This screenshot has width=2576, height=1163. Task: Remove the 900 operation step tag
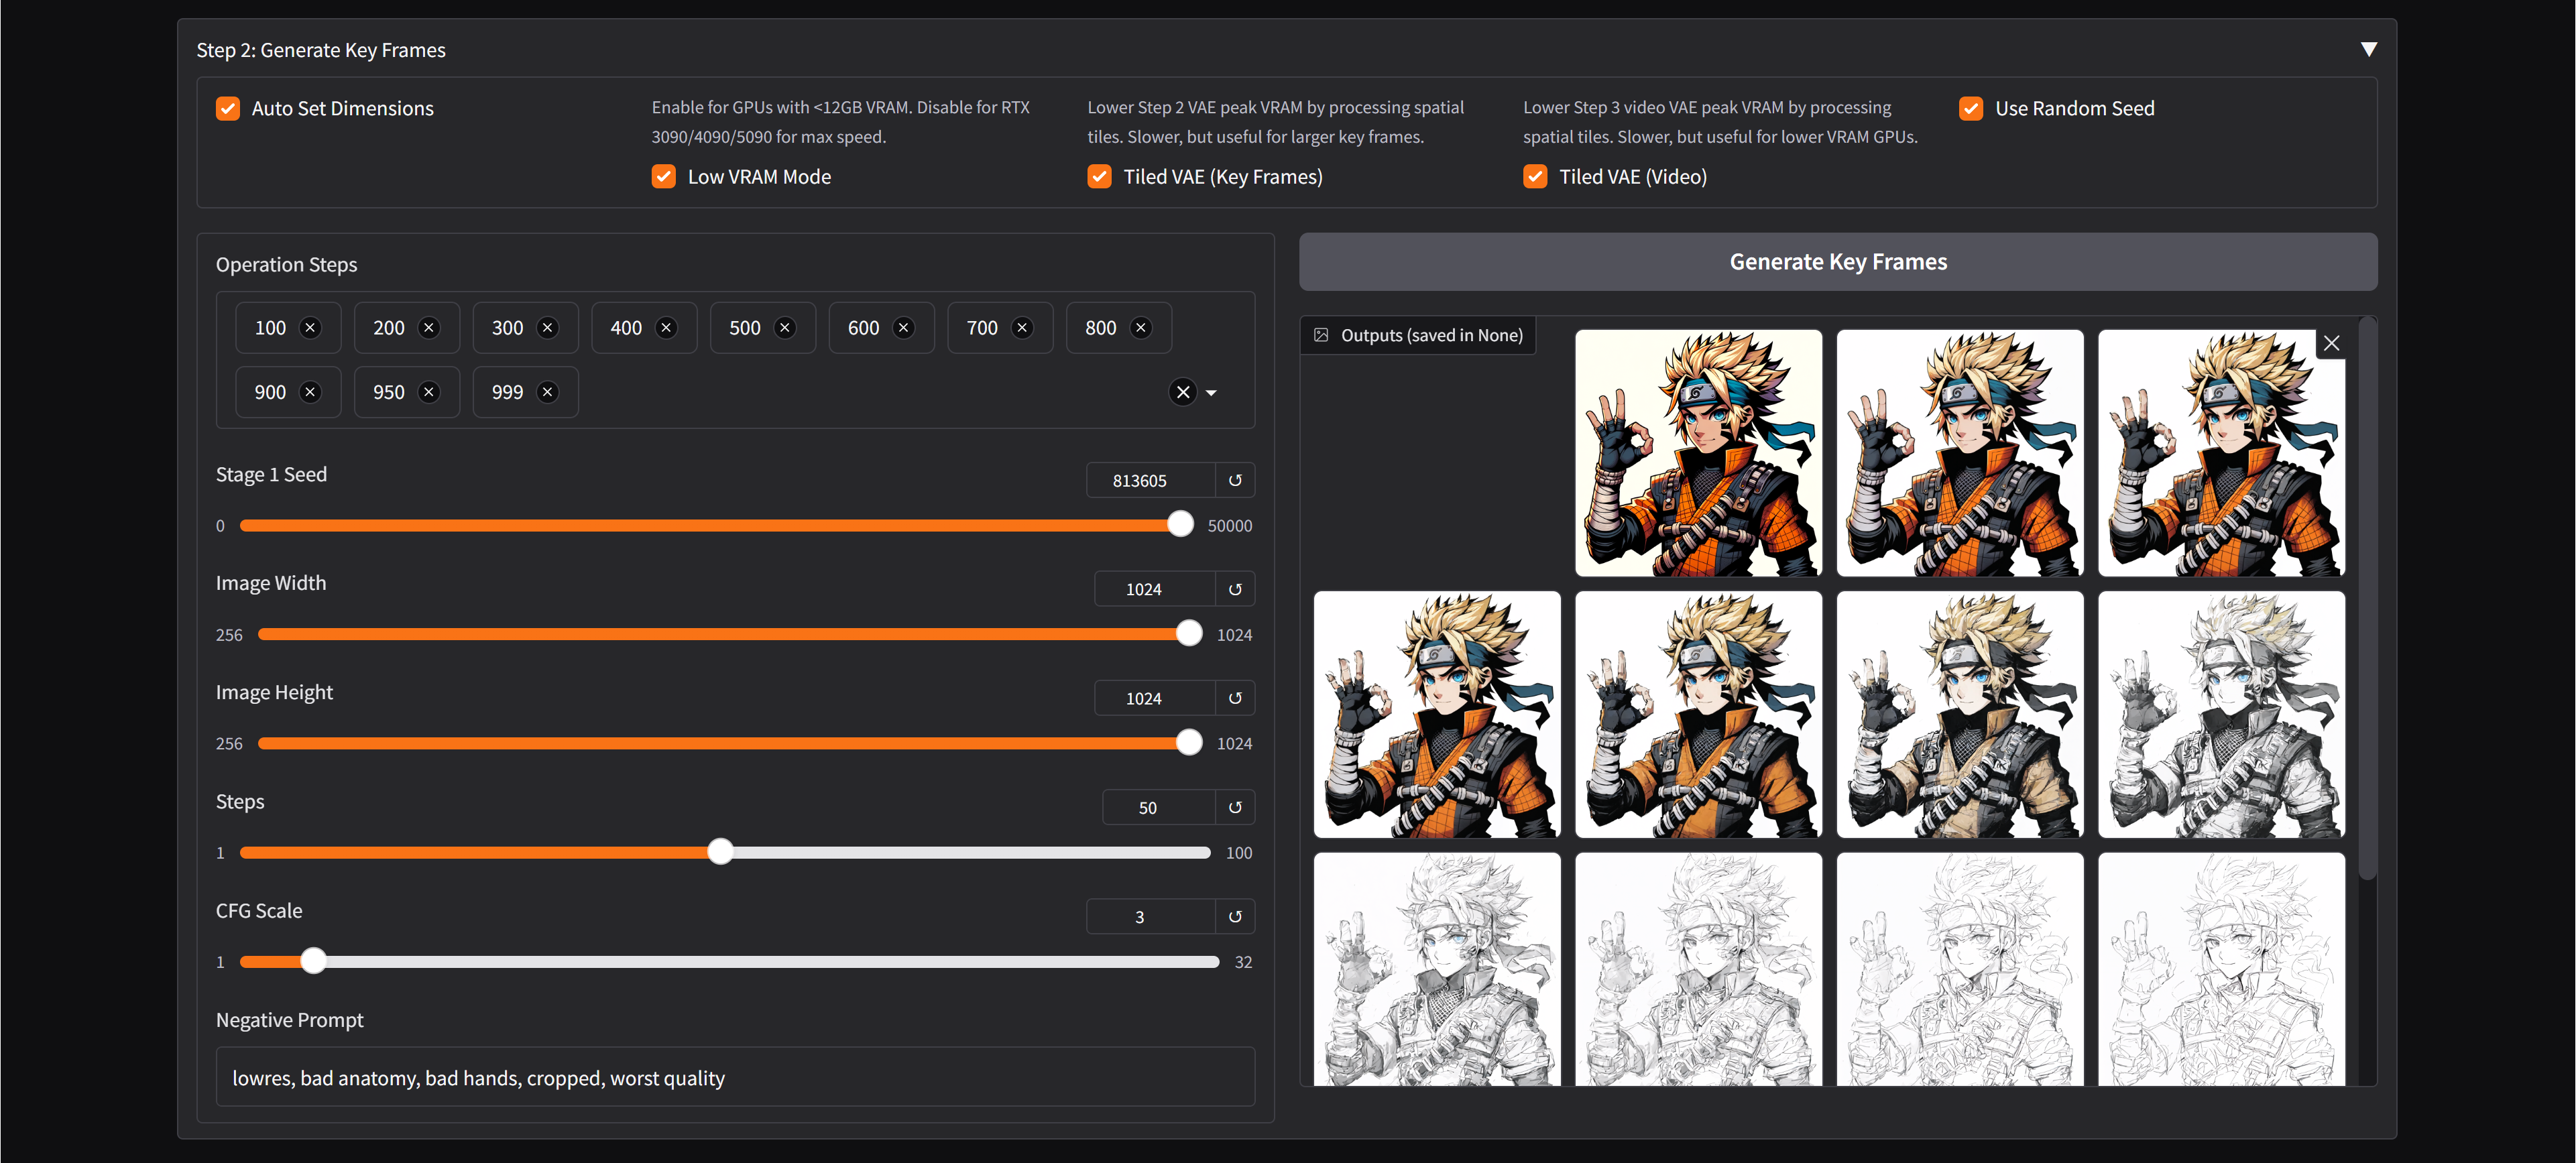tap(310, 392)
